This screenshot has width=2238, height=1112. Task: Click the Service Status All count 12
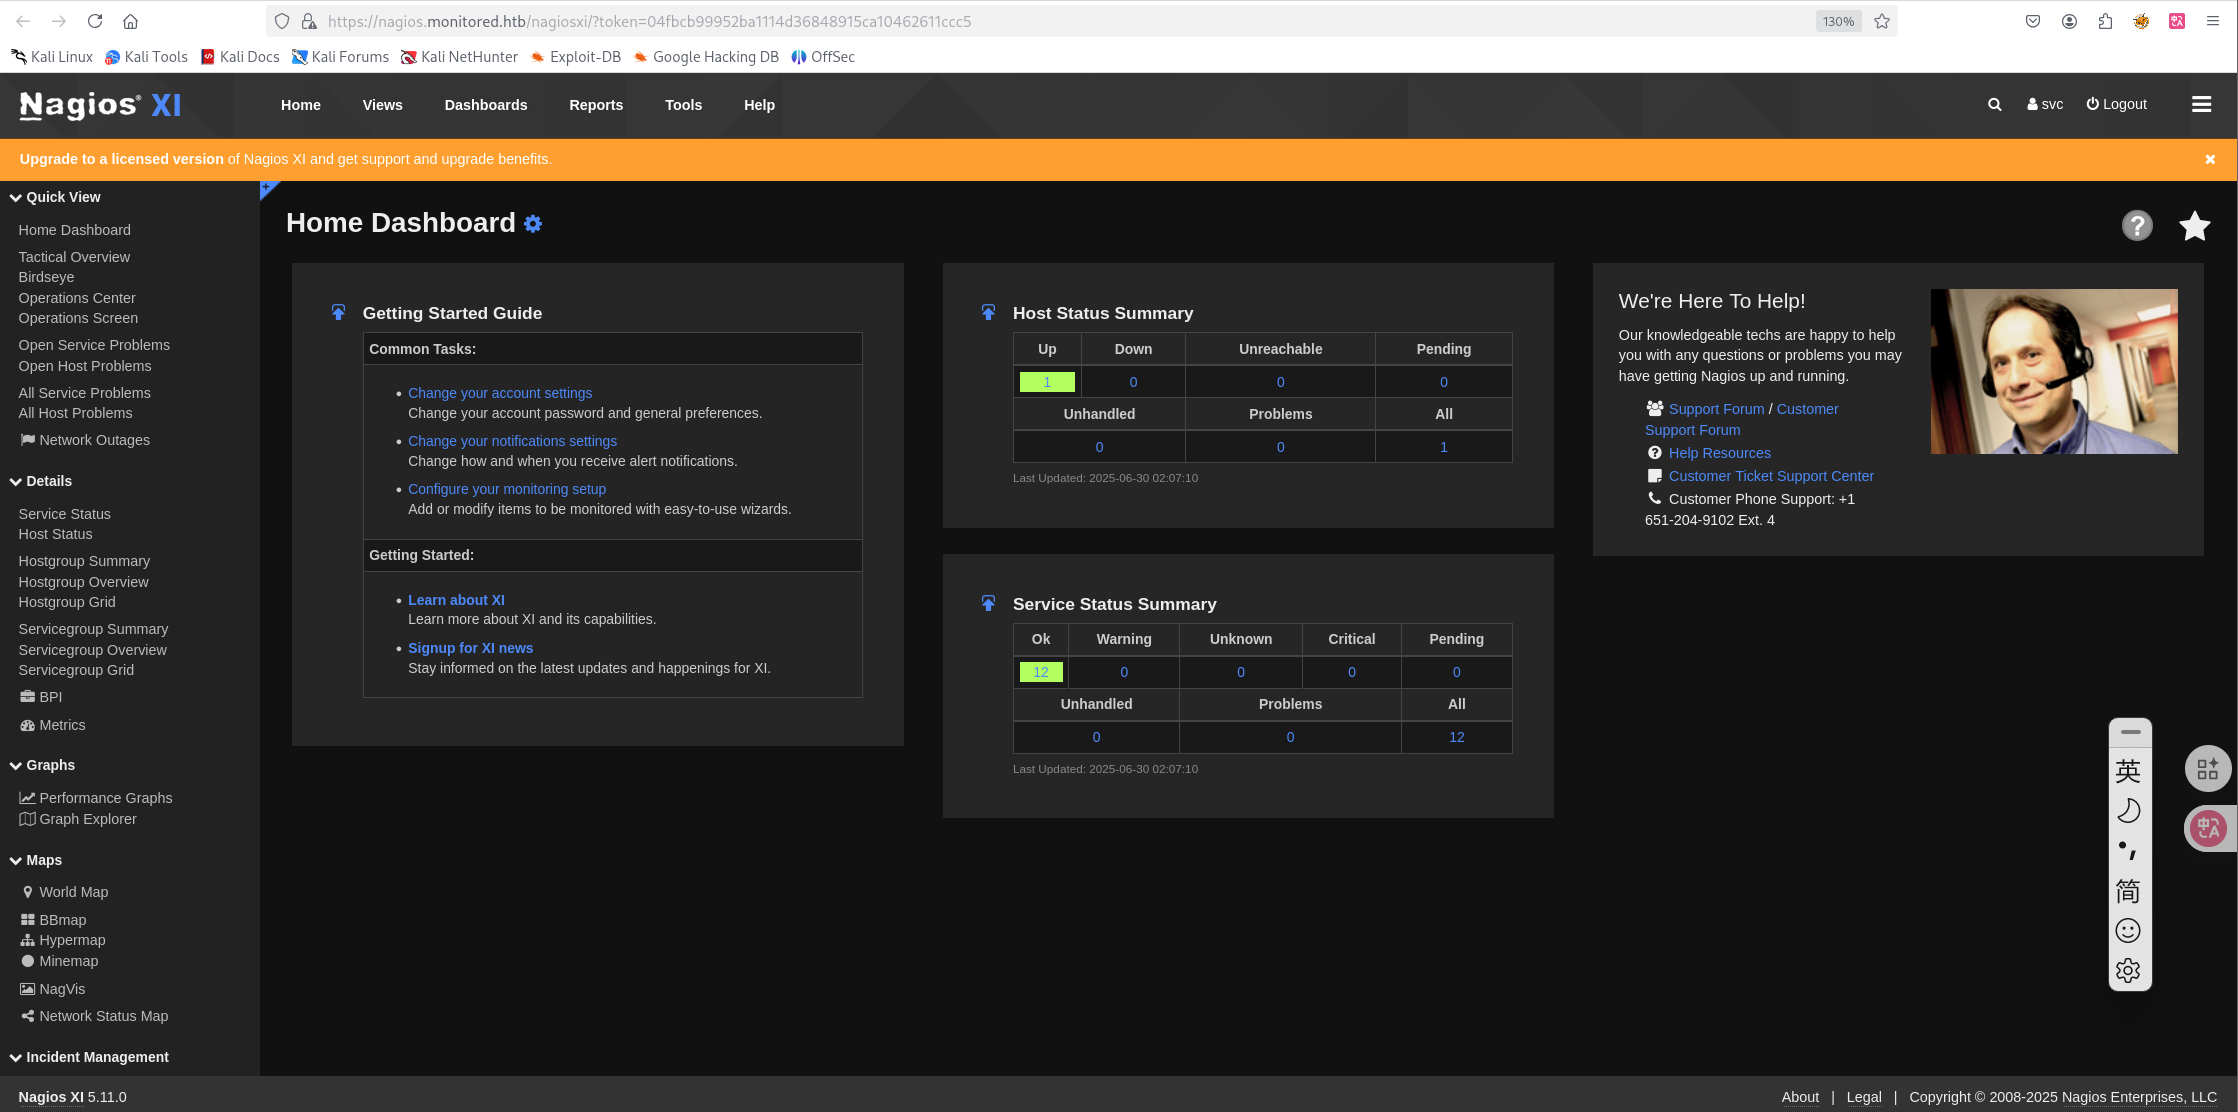click(x=1456, y=737)
